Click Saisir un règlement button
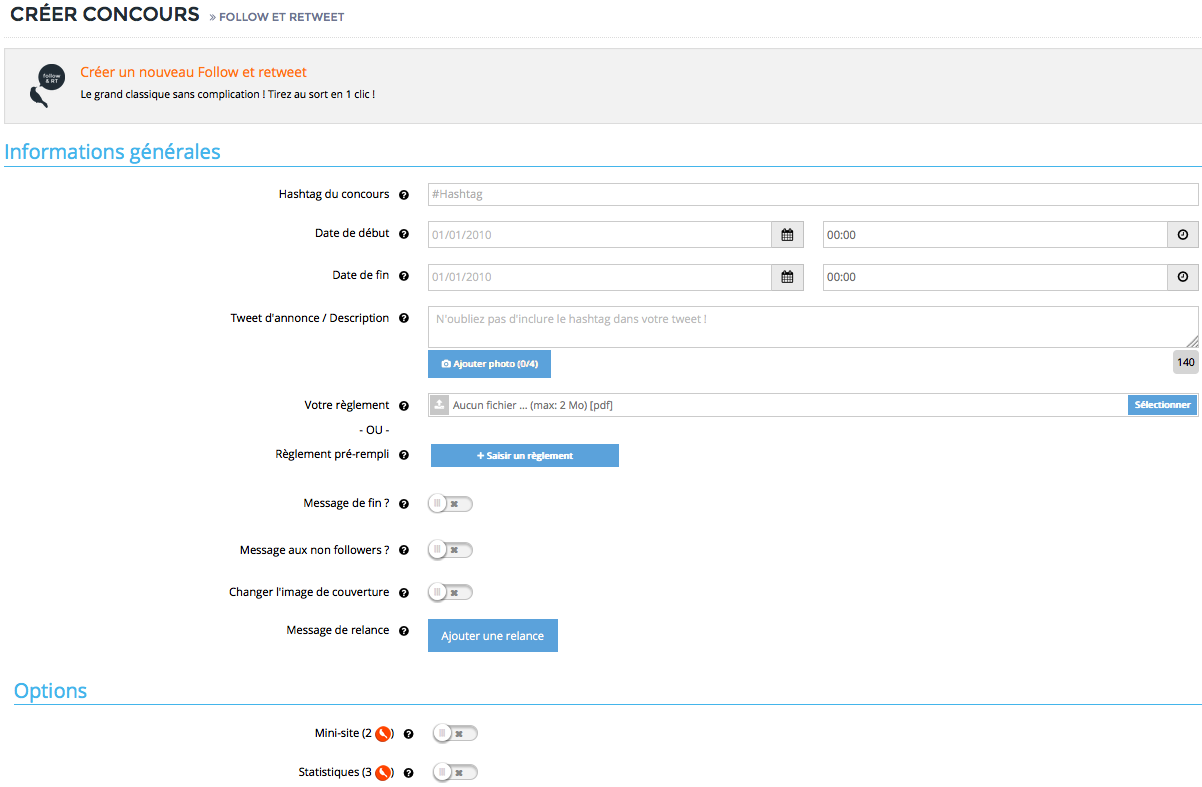The height and width of the screenshot is (787, 1202). (524, 456)
